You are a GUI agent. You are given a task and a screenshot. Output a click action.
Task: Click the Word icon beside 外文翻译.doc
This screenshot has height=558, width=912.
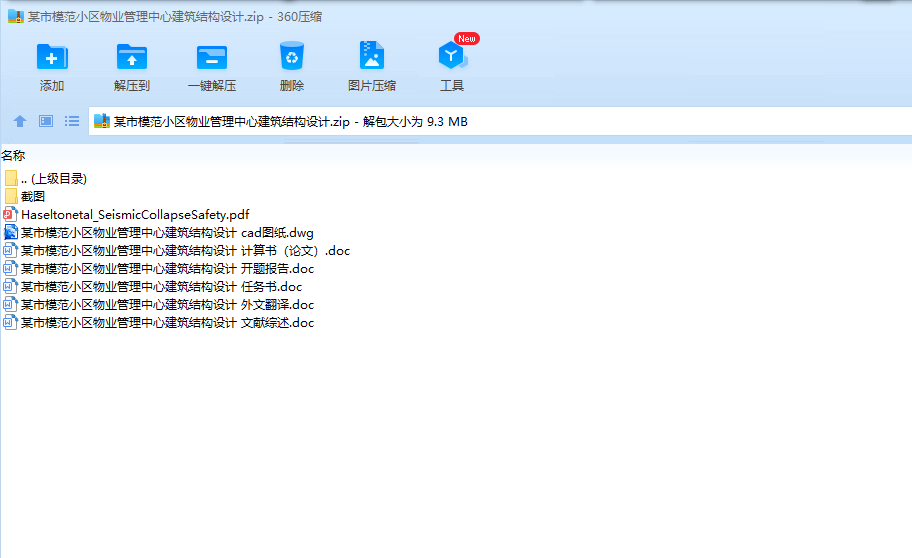[10, 305]
